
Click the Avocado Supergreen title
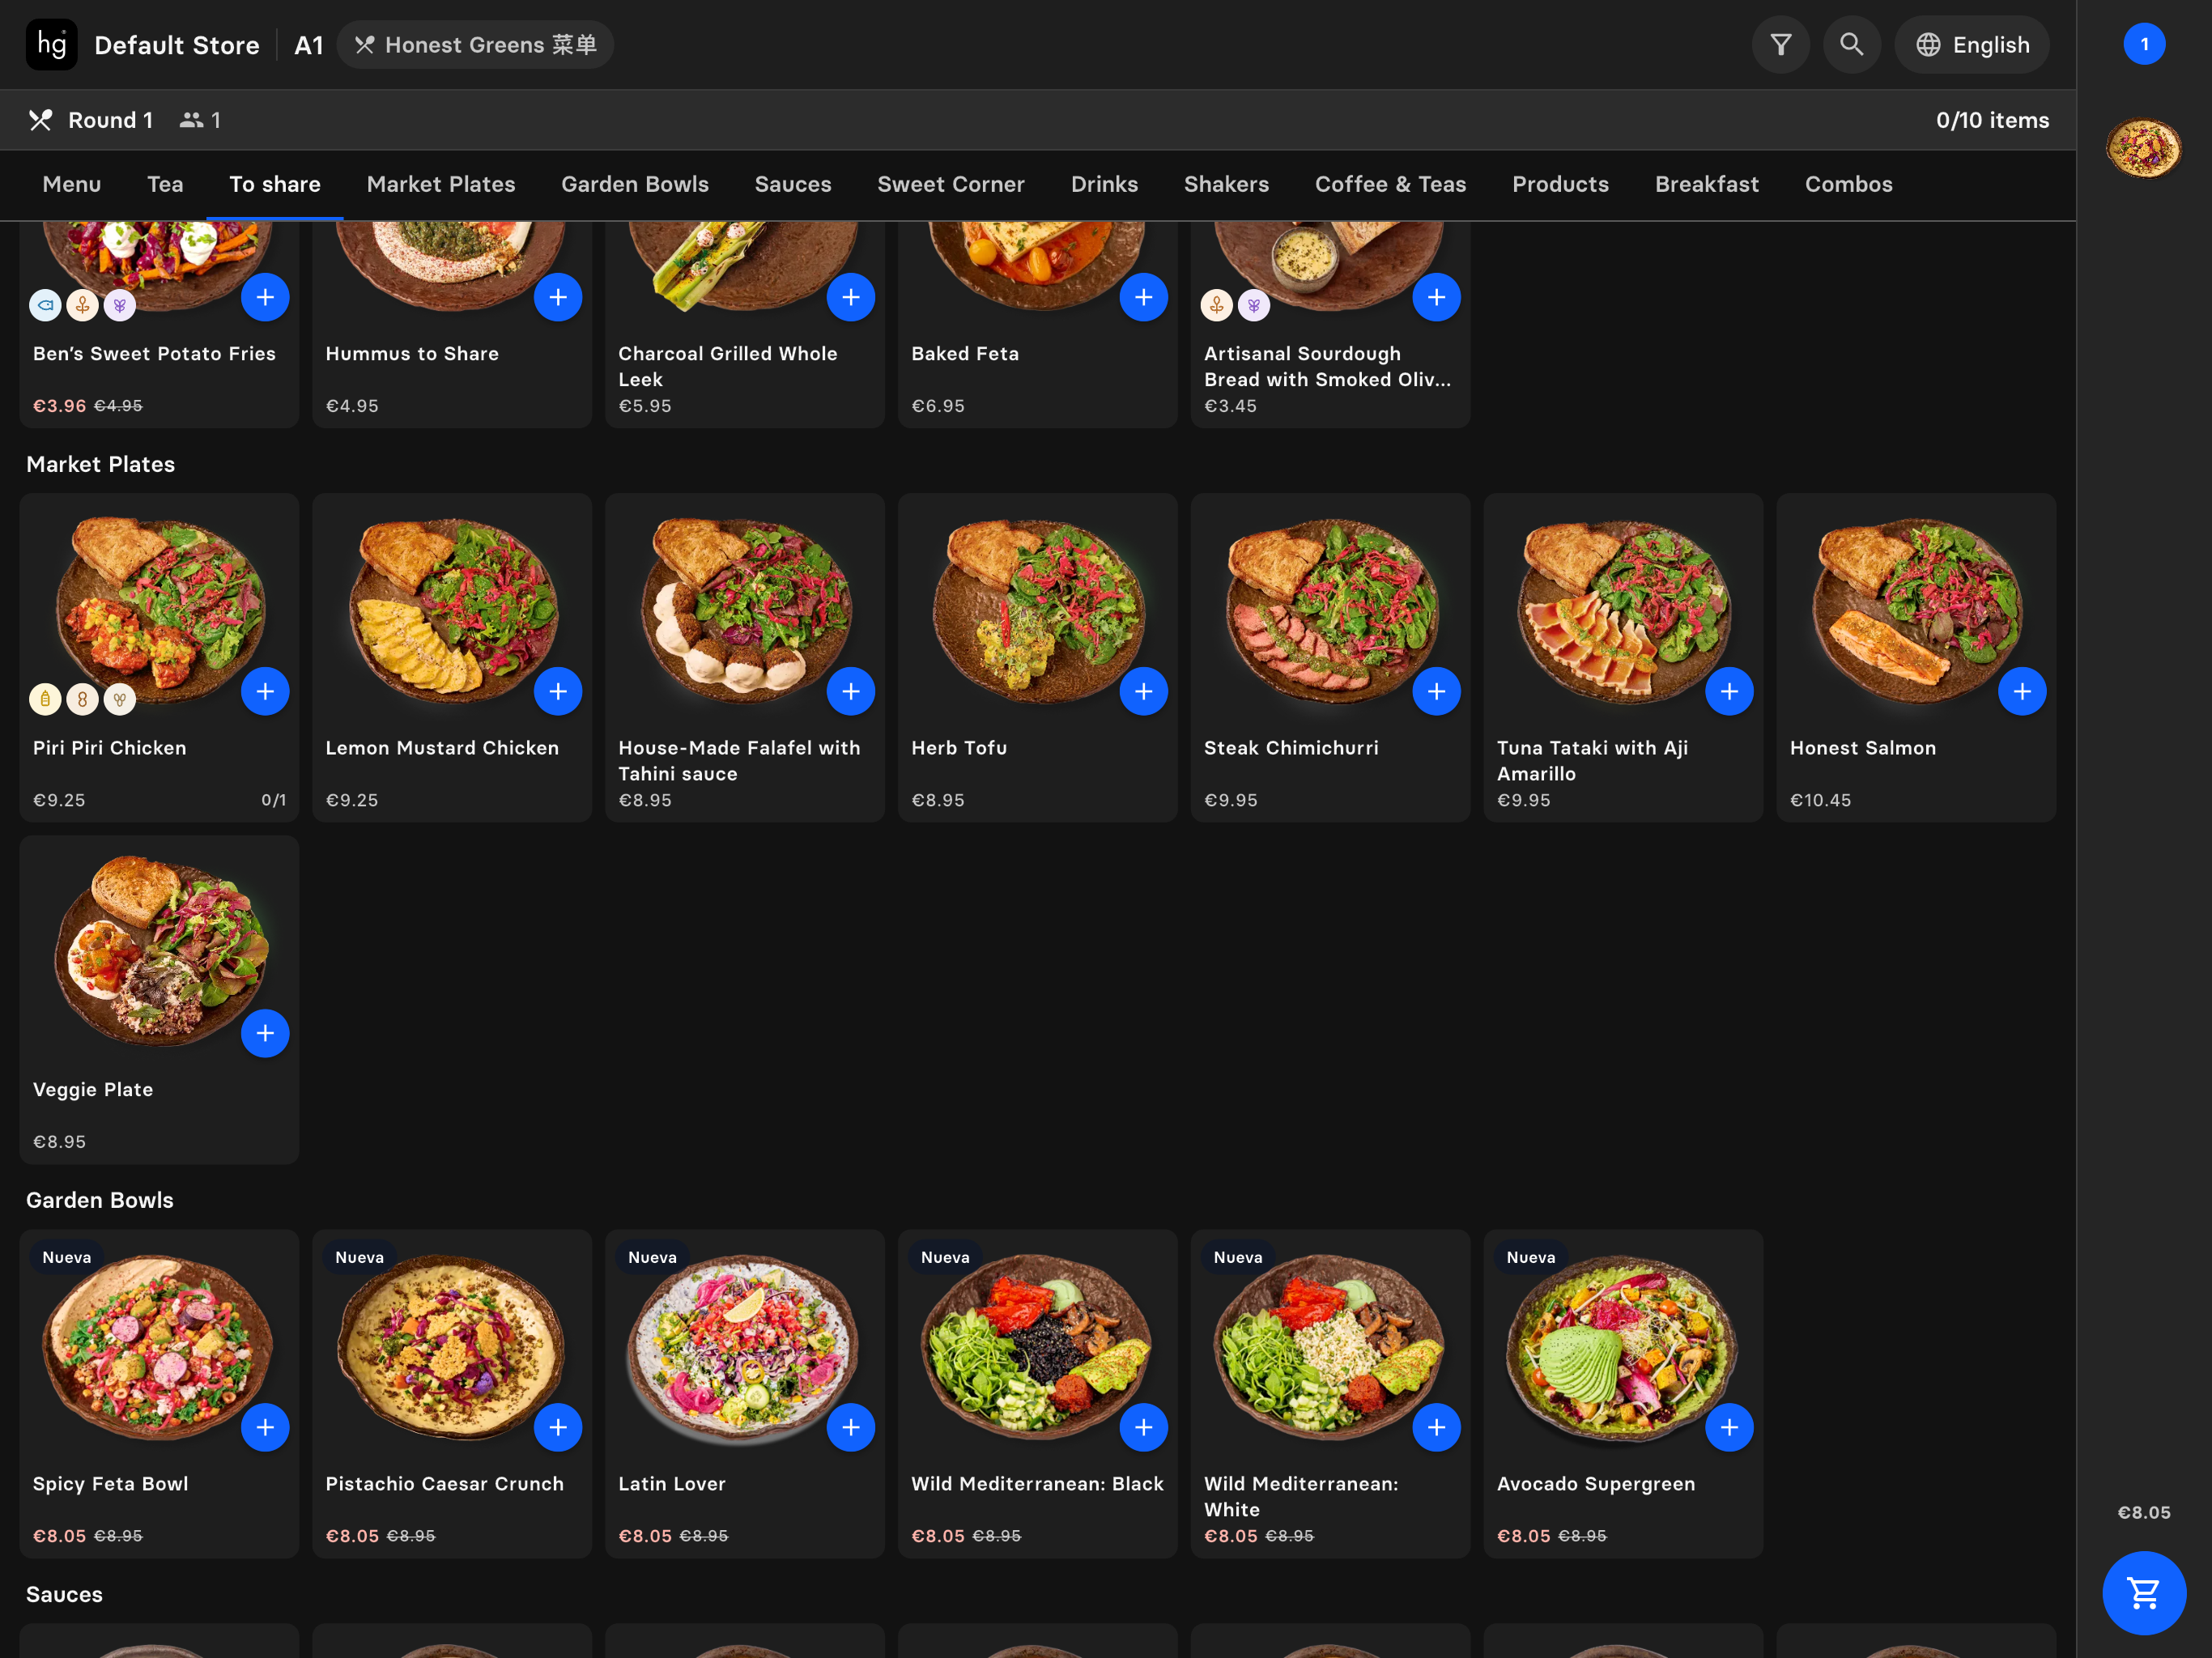tap(1596, 1484)
